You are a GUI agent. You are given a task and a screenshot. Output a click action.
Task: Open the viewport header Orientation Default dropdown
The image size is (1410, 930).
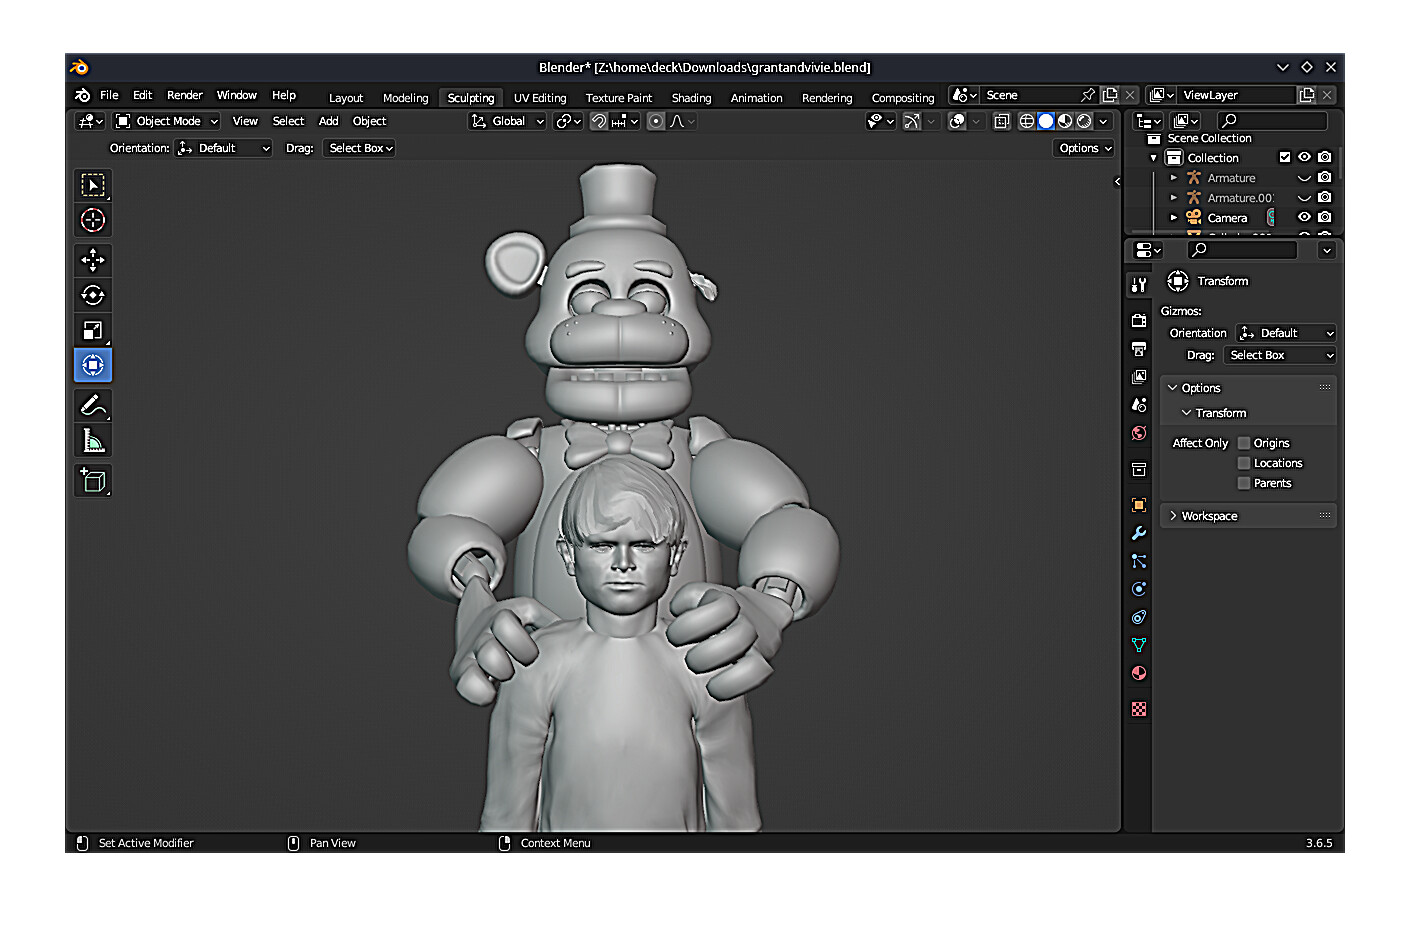click(x=224, y=148)
